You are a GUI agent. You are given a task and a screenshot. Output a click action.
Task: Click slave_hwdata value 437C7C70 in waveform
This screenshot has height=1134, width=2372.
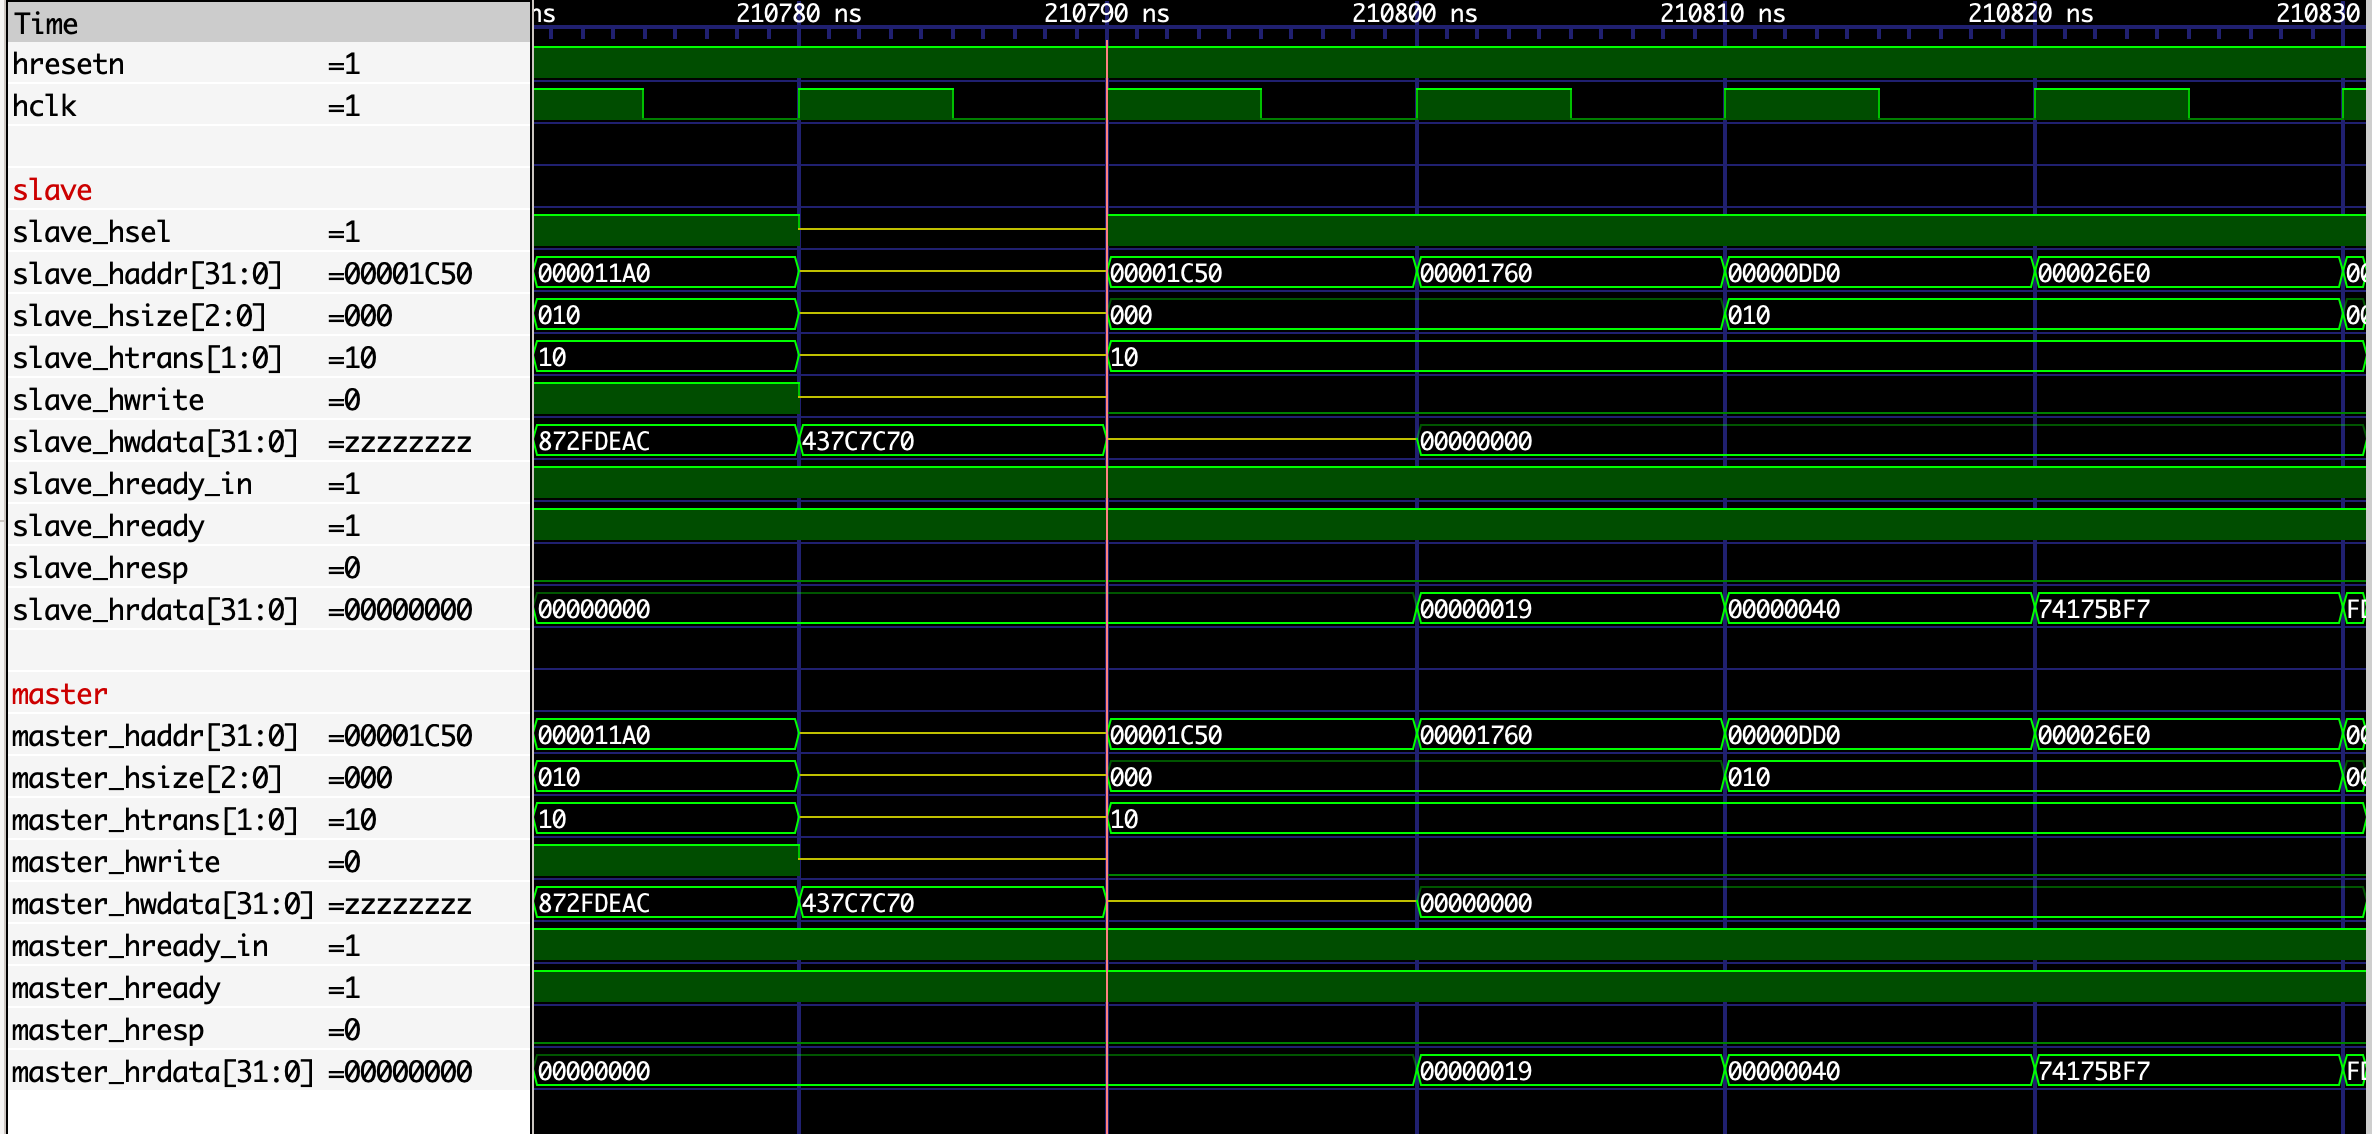pyautogui.click(x=858, y=441)
